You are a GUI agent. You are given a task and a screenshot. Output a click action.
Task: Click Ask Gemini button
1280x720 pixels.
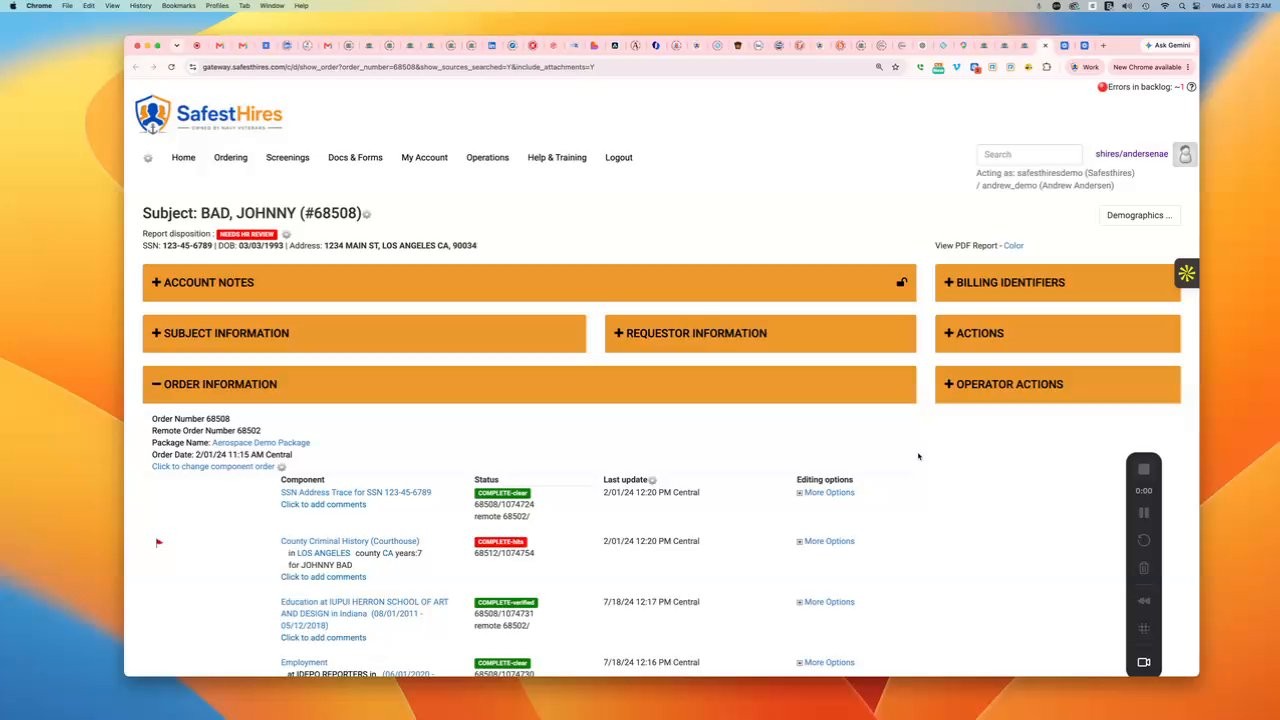tap(1167, 45)
